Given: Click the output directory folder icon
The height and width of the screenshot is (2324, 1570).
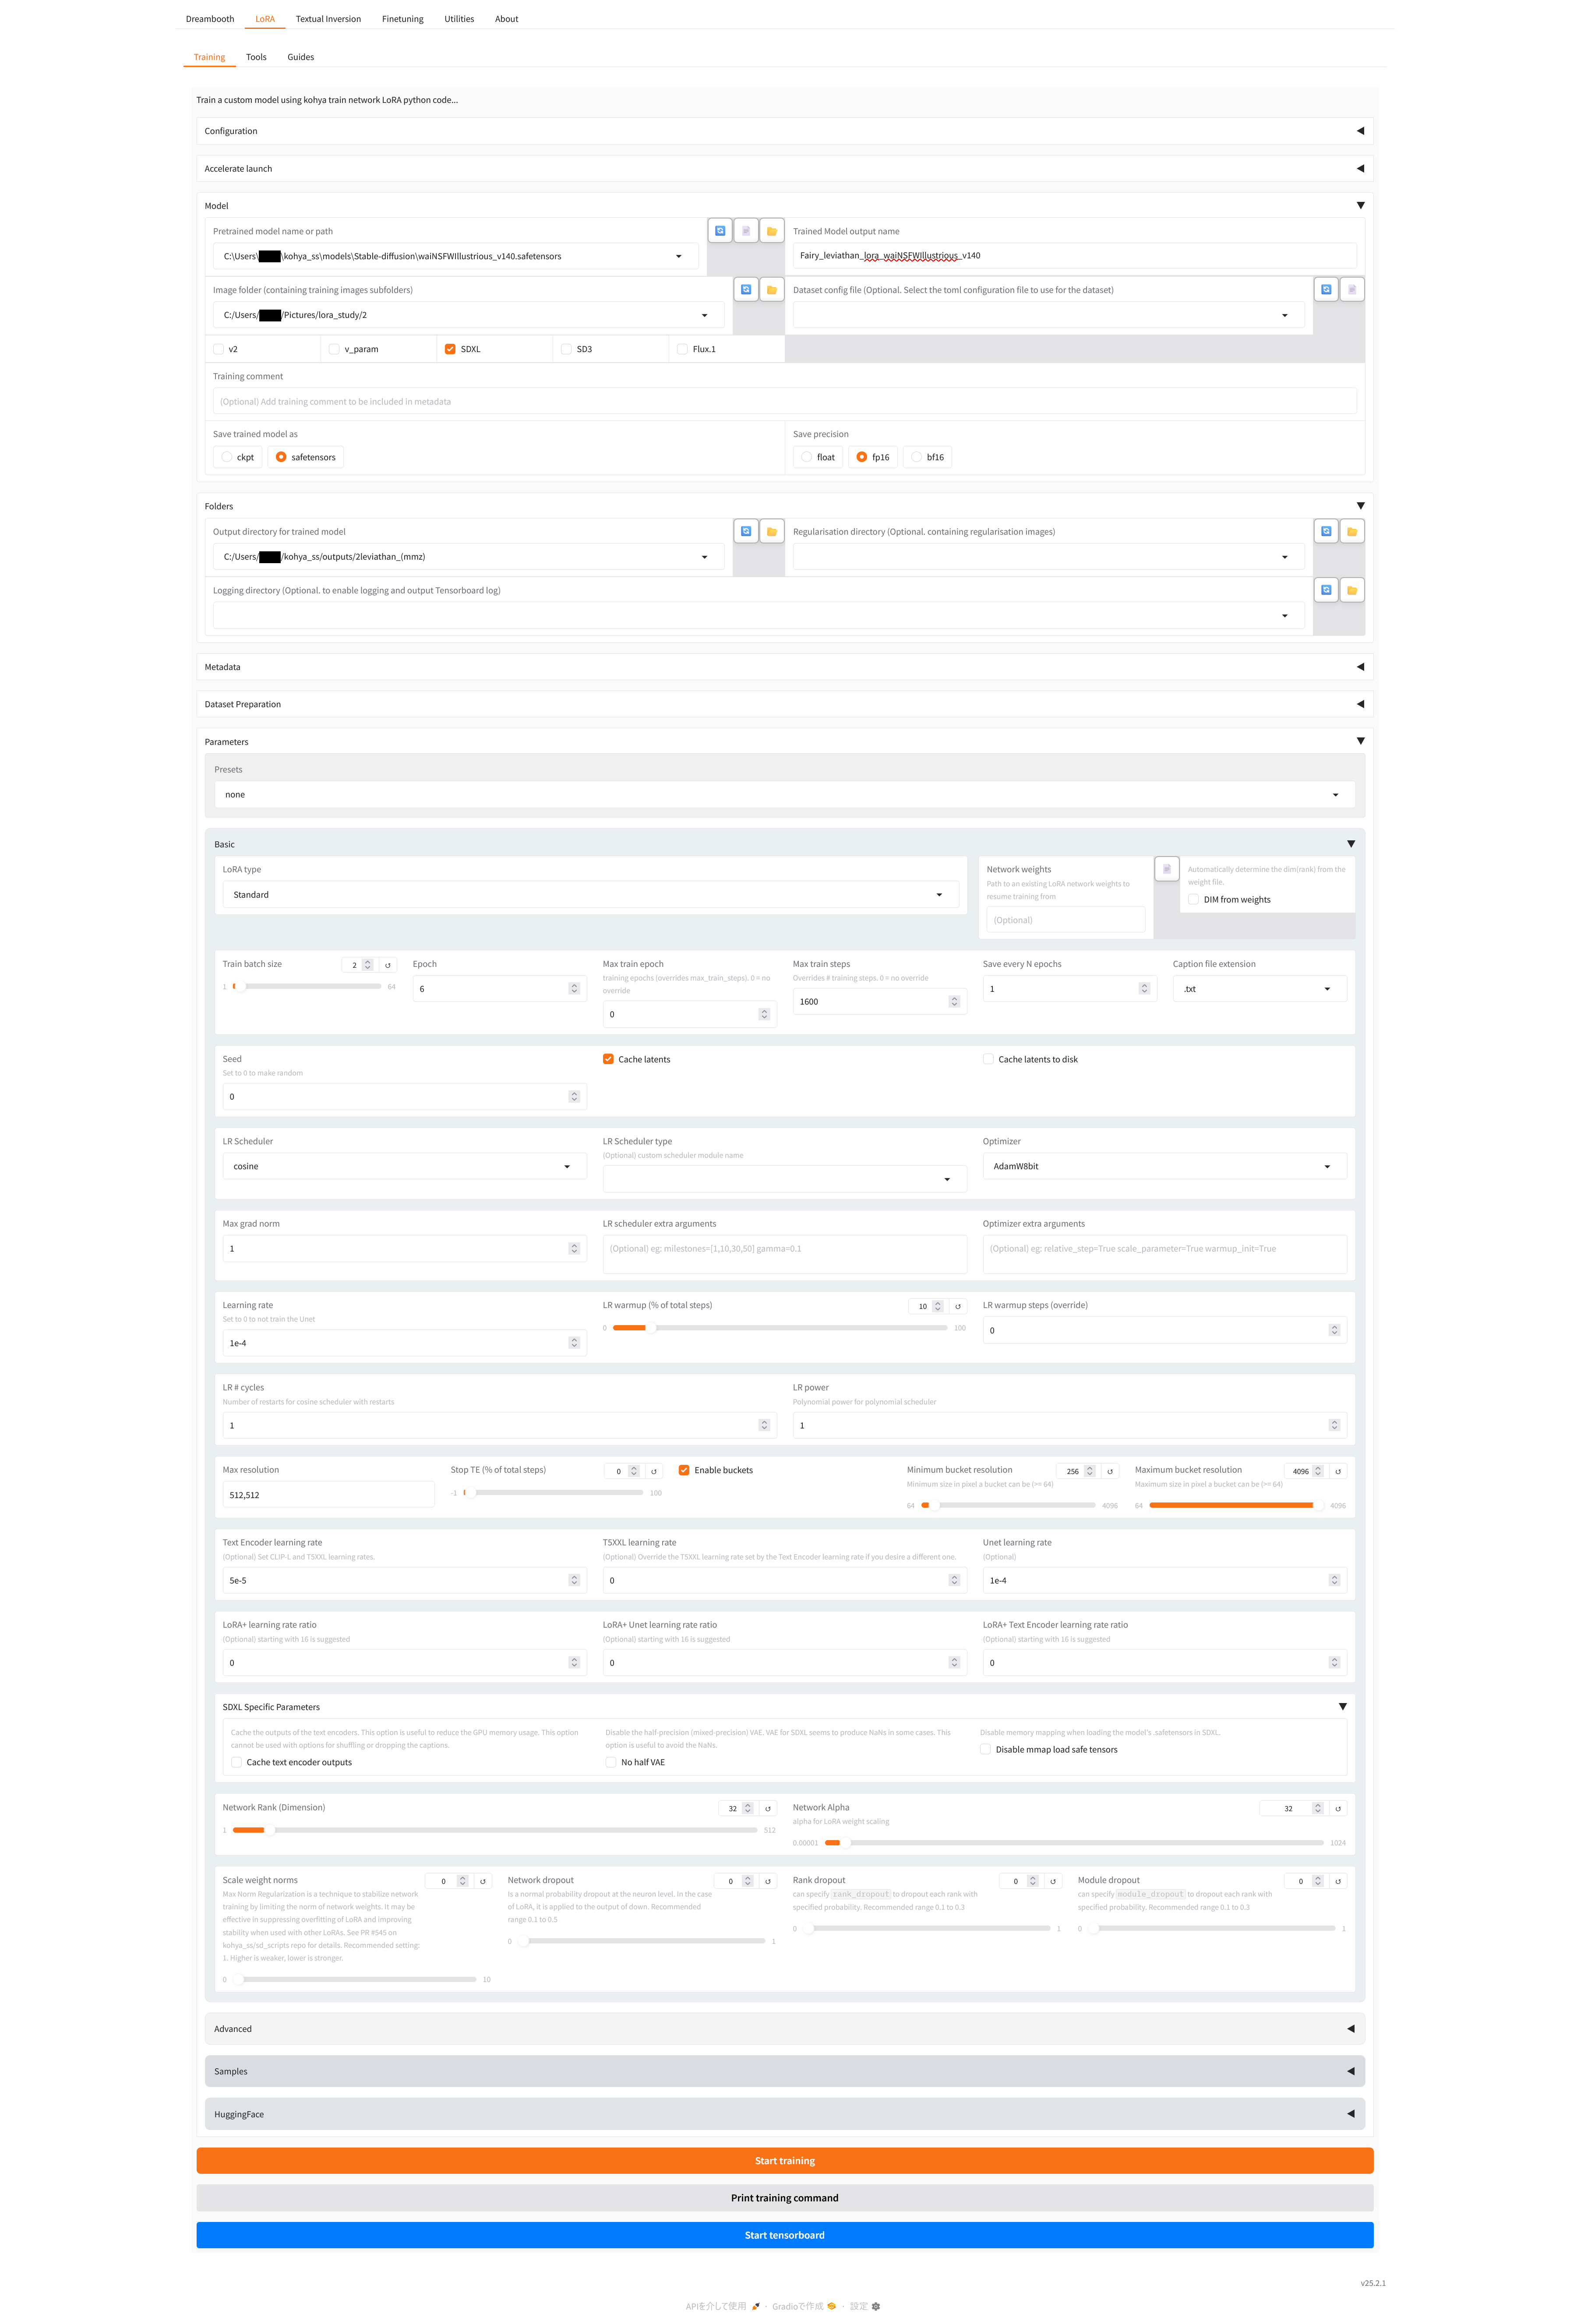Looking at the screenshot, I should tap(771, 532).
